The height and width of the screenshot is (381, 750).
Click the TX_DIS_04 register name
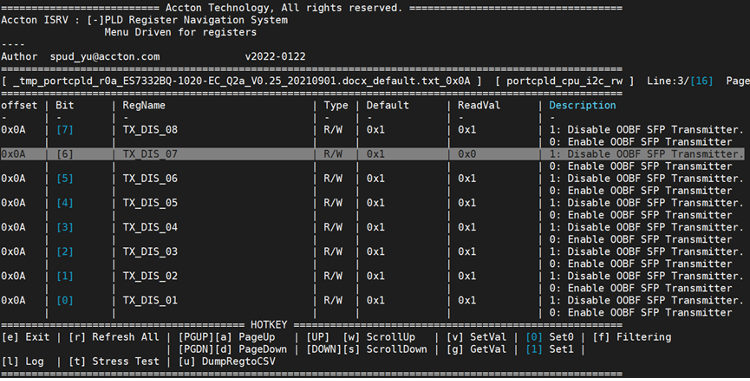pos(150,228)
